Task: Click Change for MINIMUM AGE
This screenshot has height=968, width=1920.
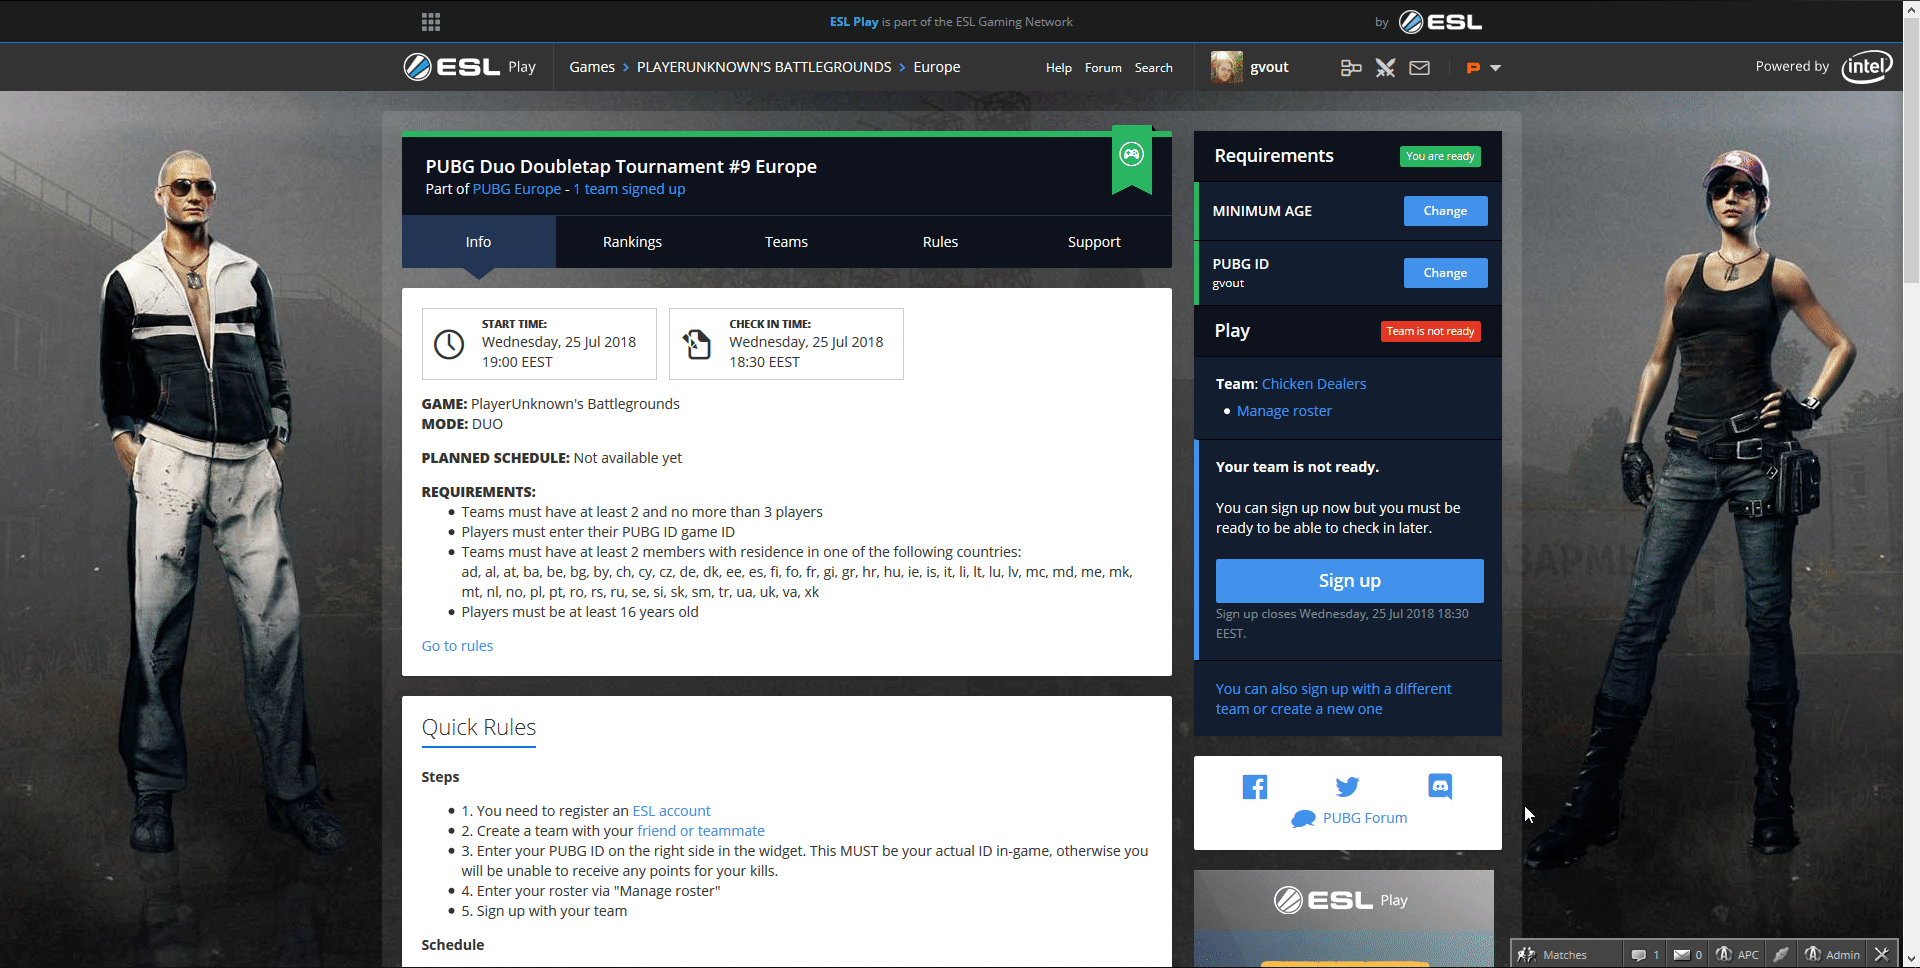Action: [x=1445, y=211]
